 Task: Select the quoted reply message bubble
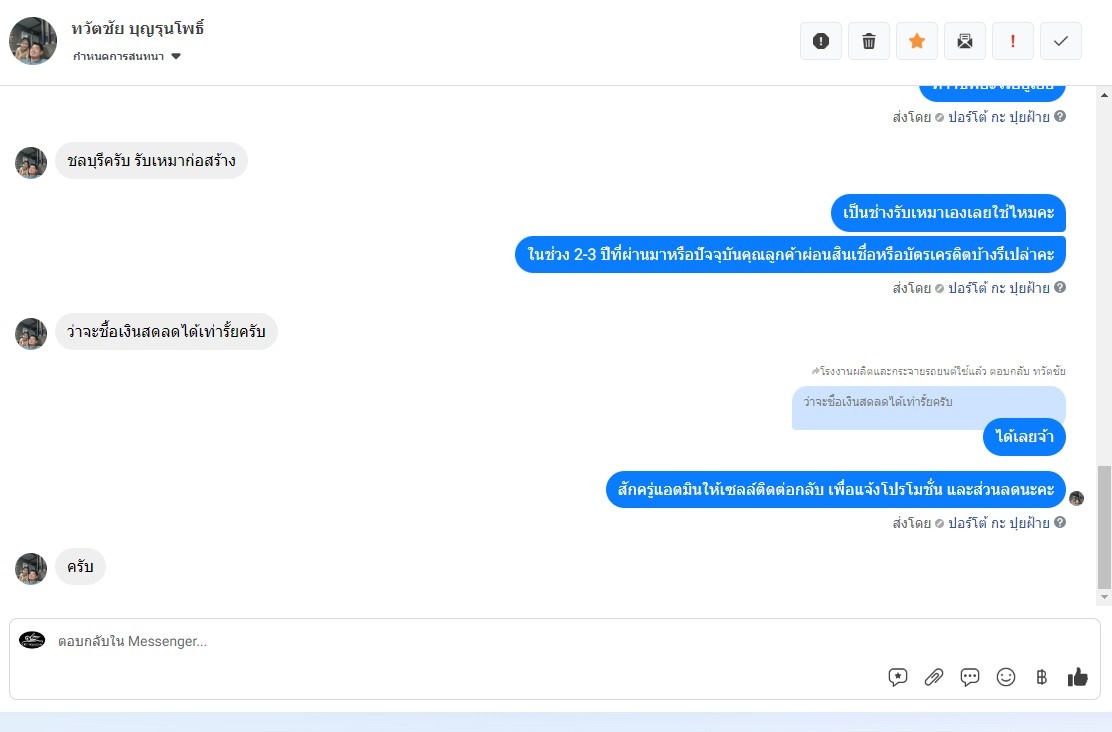click(x=928, y=408)
